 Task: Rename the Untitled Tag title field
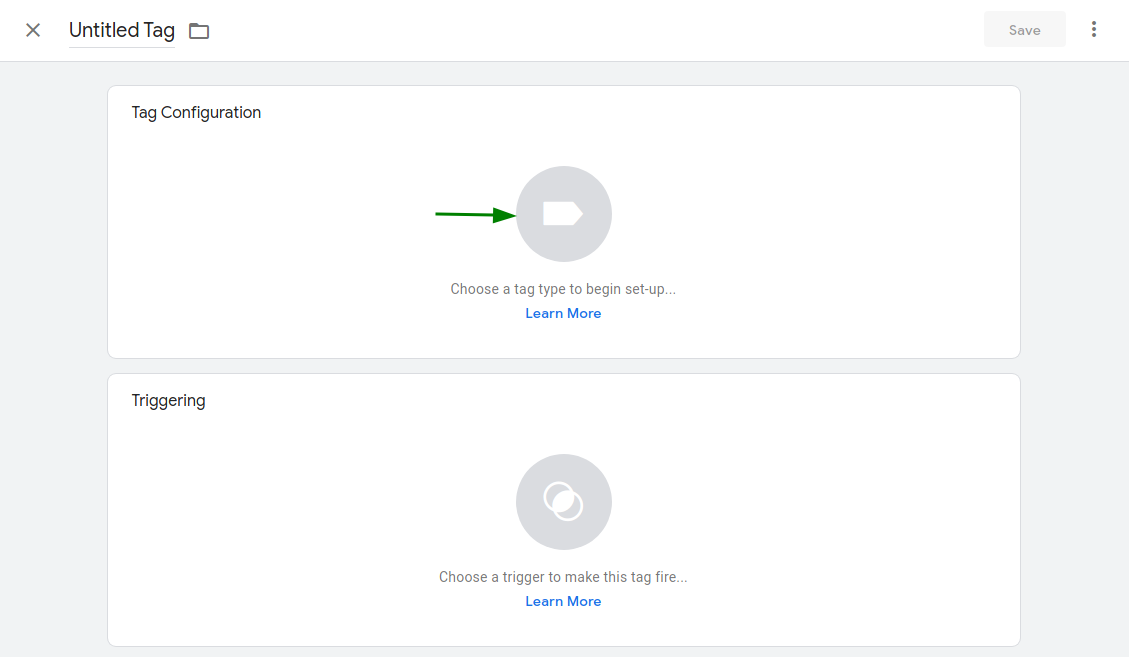(x=122, y=30)
